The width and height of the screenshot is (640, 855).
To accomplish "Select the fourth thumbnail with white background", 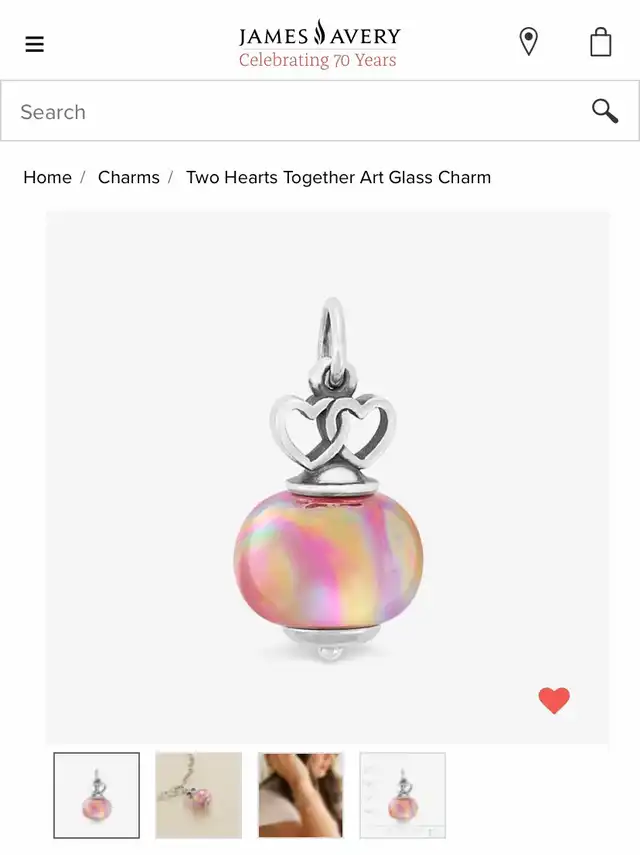I will (x=402, y=795).
